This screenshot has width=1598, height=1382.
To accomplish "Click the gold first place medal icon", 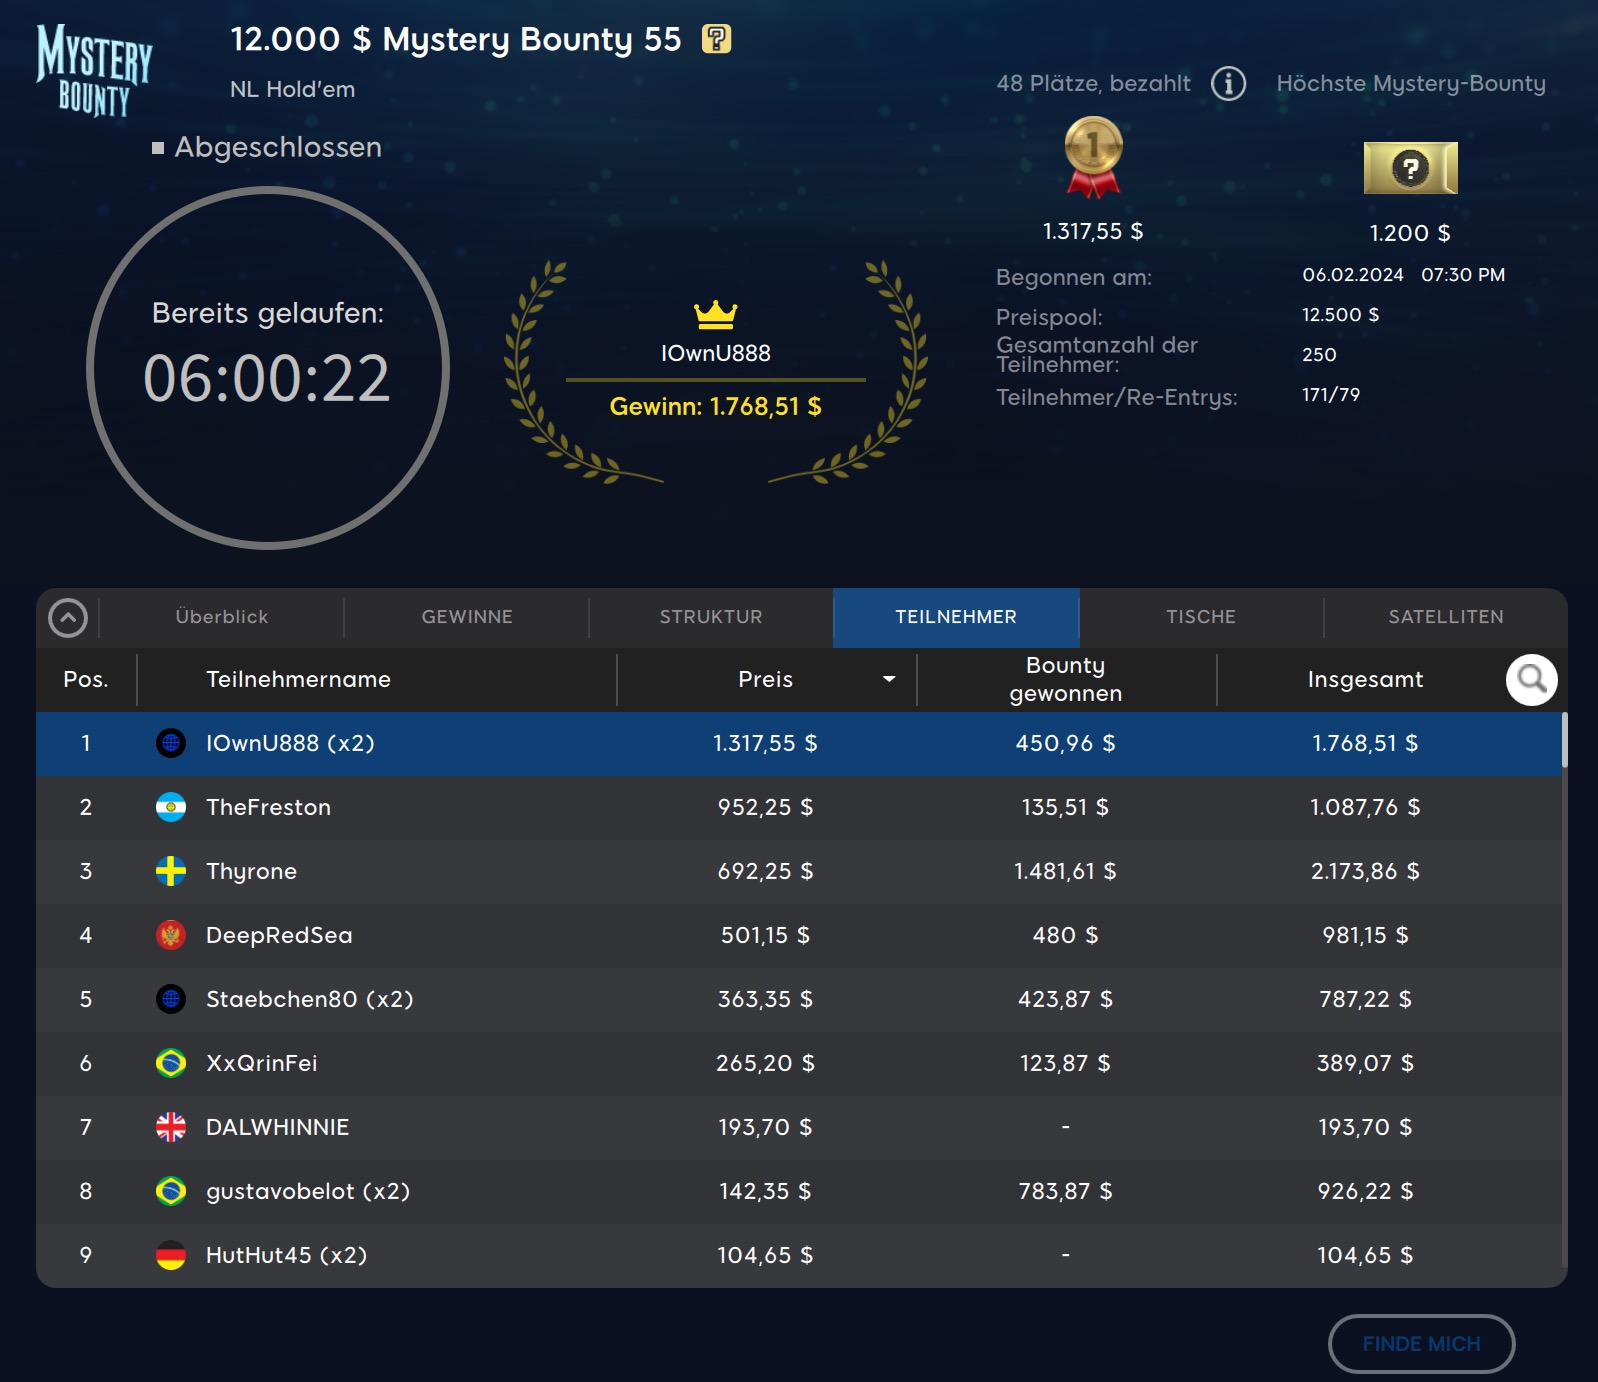I will (1093, 155).
